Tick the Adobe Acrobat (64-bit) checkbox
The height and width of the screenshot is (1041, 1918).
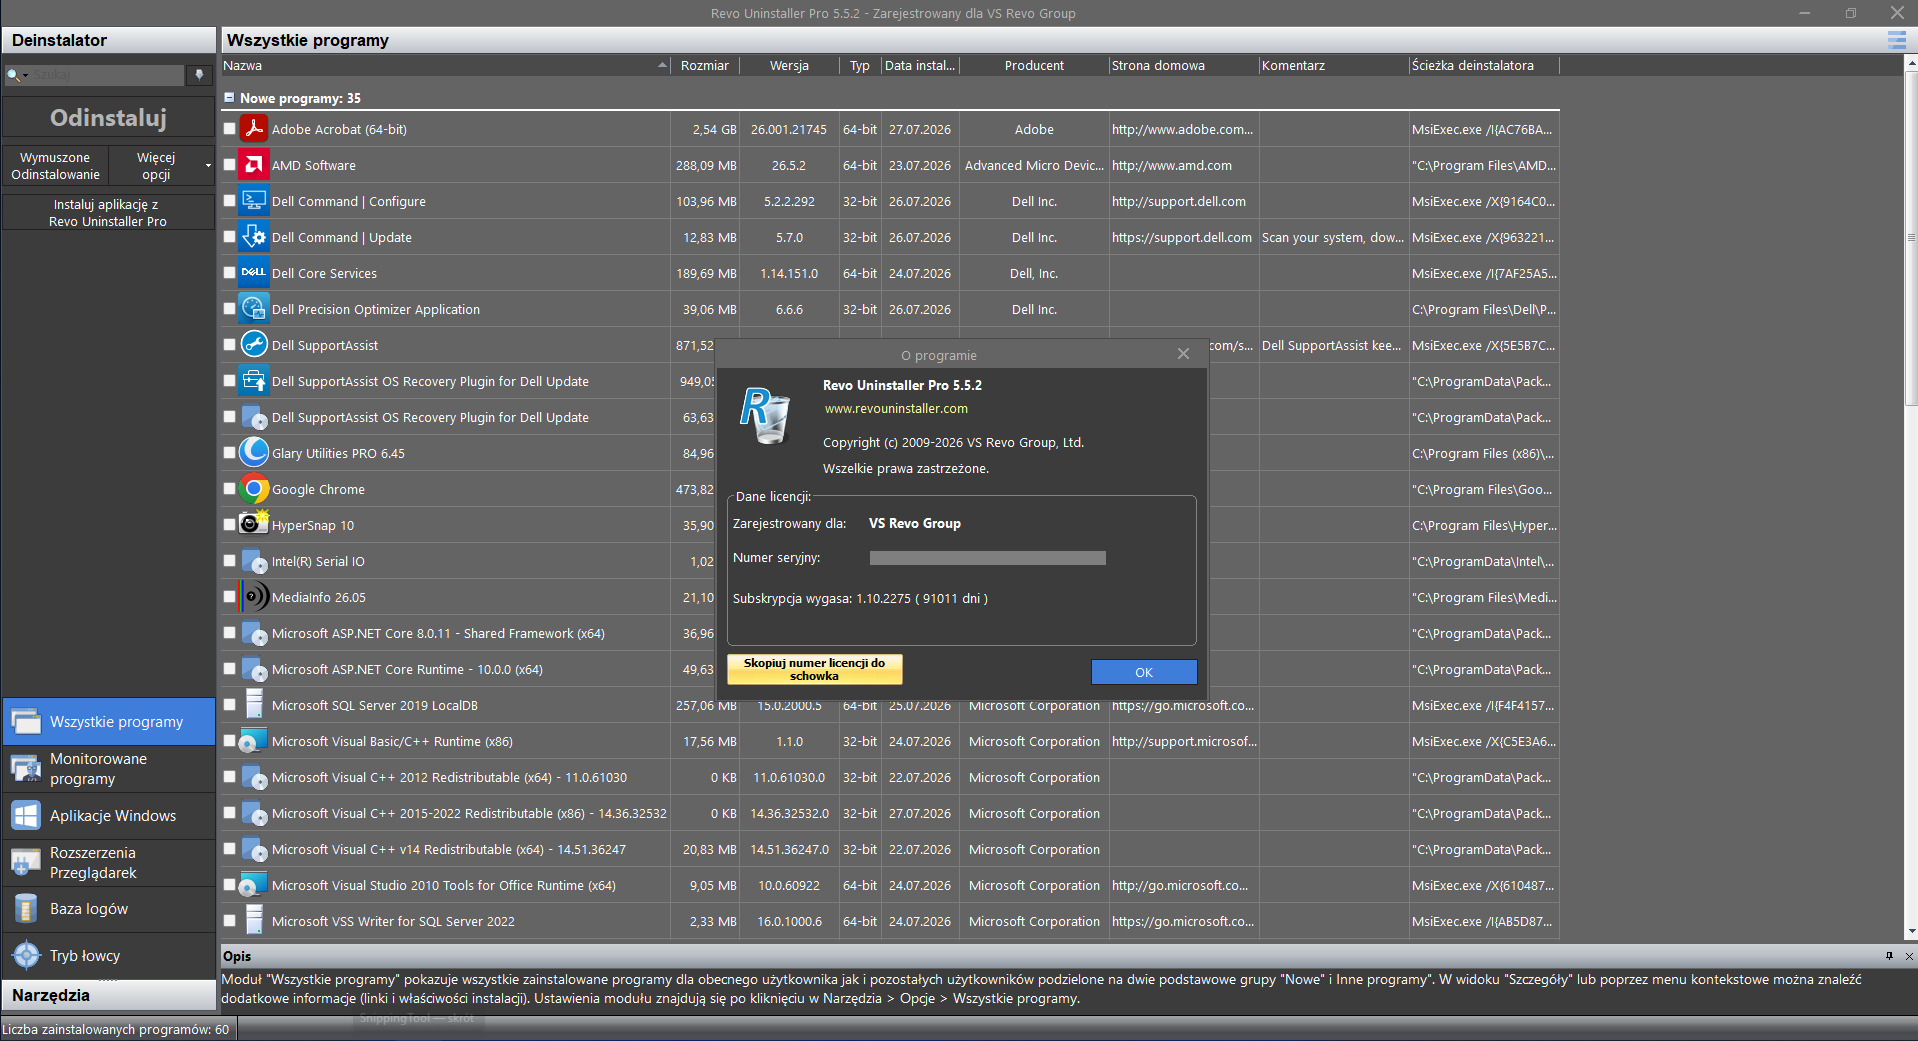(x=230, y=129)
